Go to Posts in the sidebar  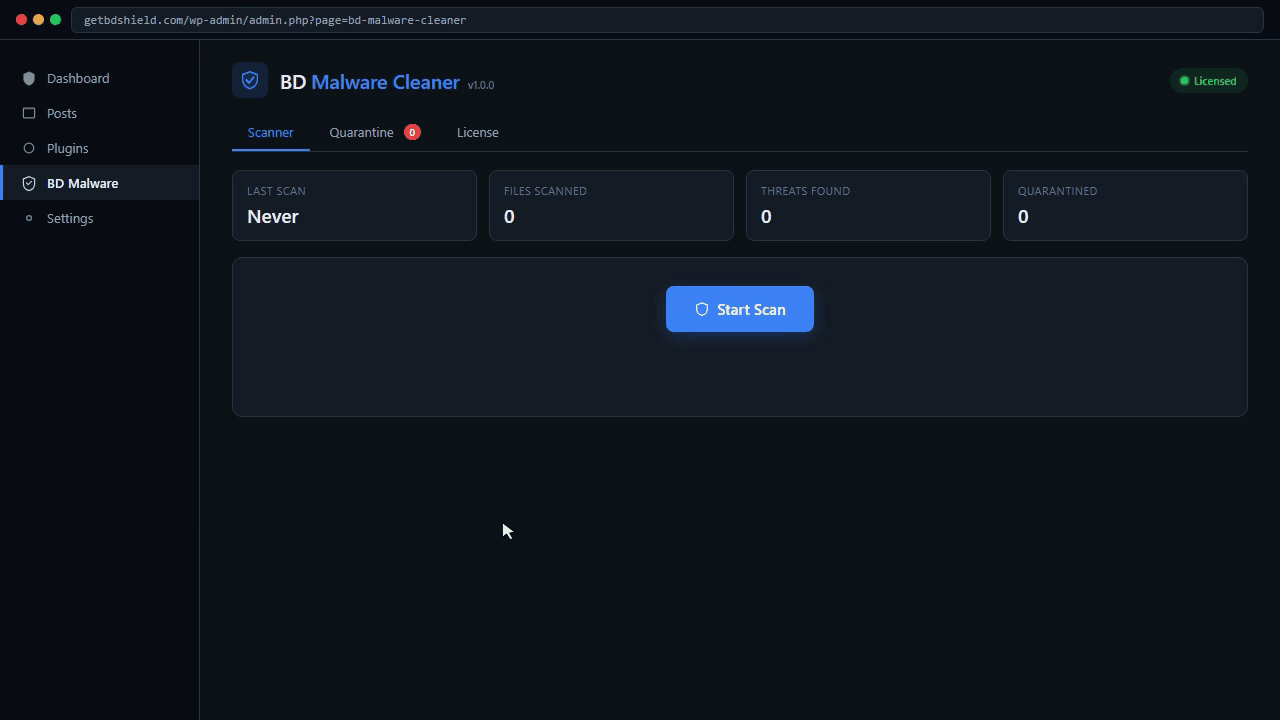tap(100, 113)
